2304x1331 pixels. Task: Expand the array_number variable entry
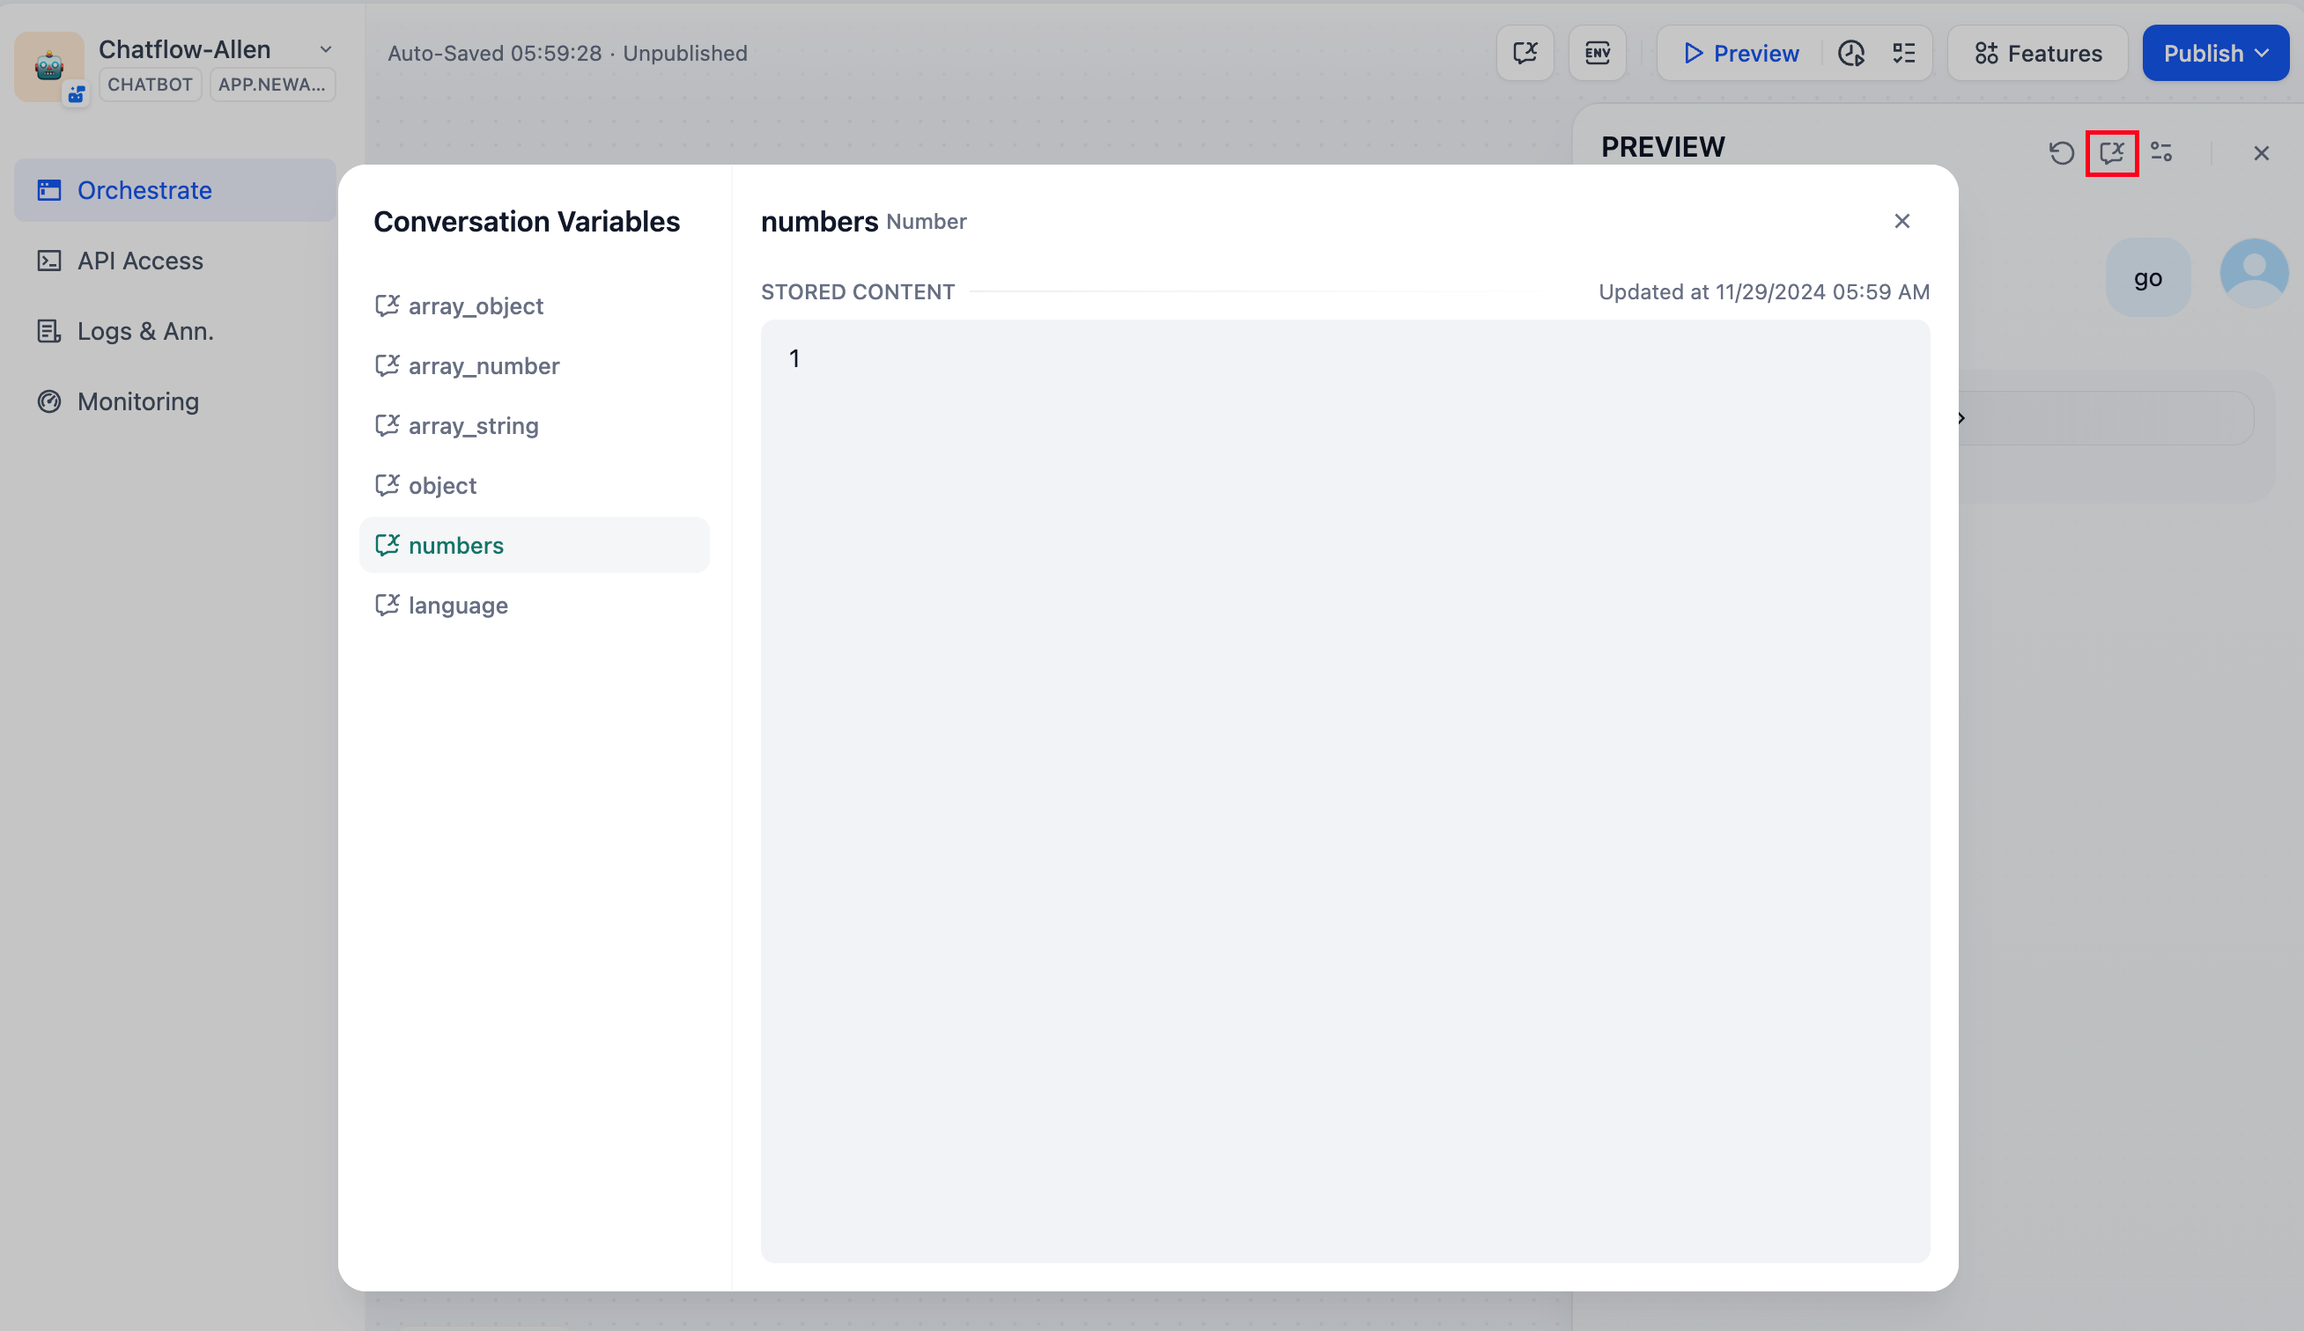click(x=485, y=364)
